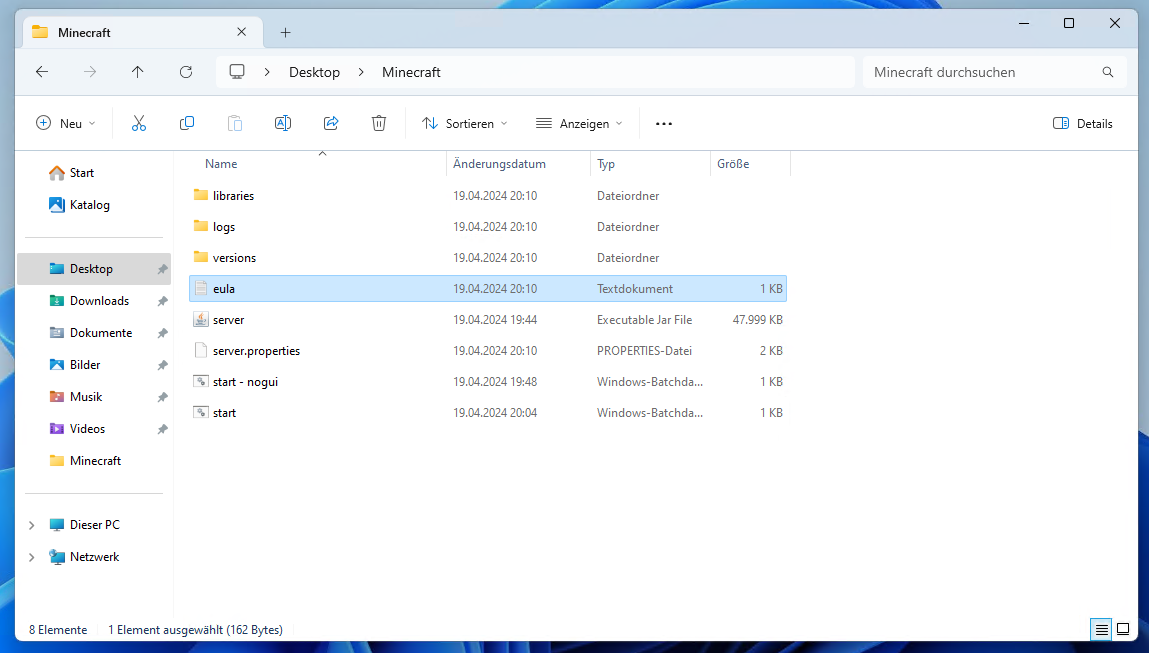Select the start batch file name

click(224, 413)
